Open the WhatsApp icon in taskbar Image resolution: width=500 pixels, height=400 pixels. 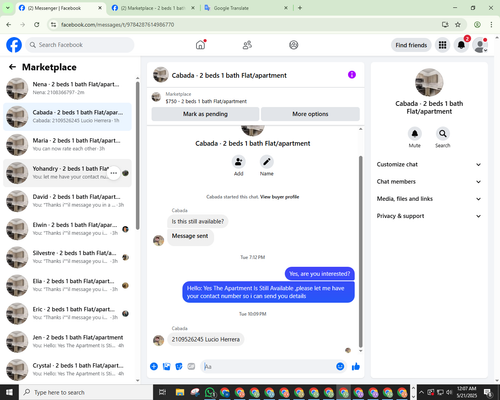pyautogui.click(x=210, y=392)
